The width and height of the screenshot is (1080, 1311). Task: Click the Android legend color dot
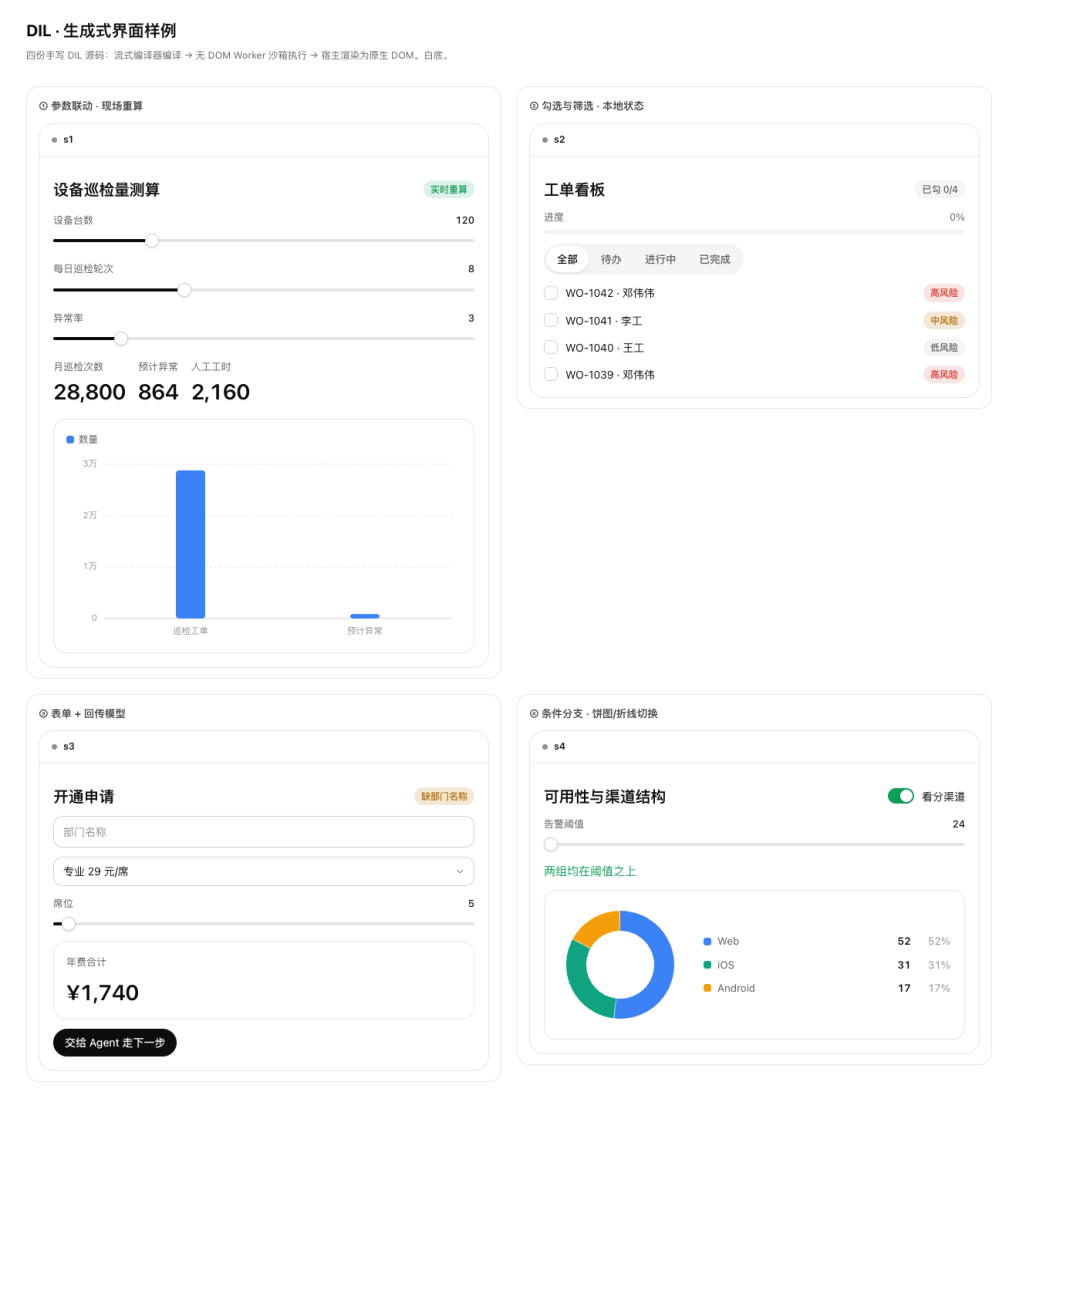click(x=707, y=988)
